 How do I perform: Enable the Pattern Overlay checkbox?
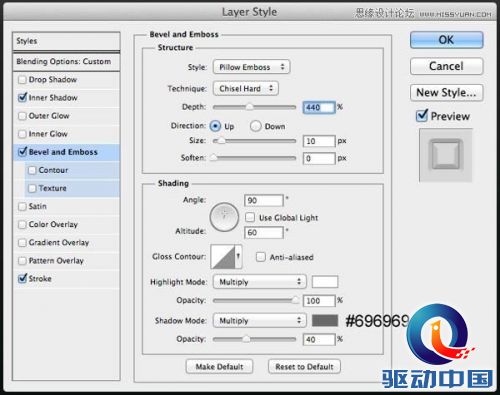(22, 260)
